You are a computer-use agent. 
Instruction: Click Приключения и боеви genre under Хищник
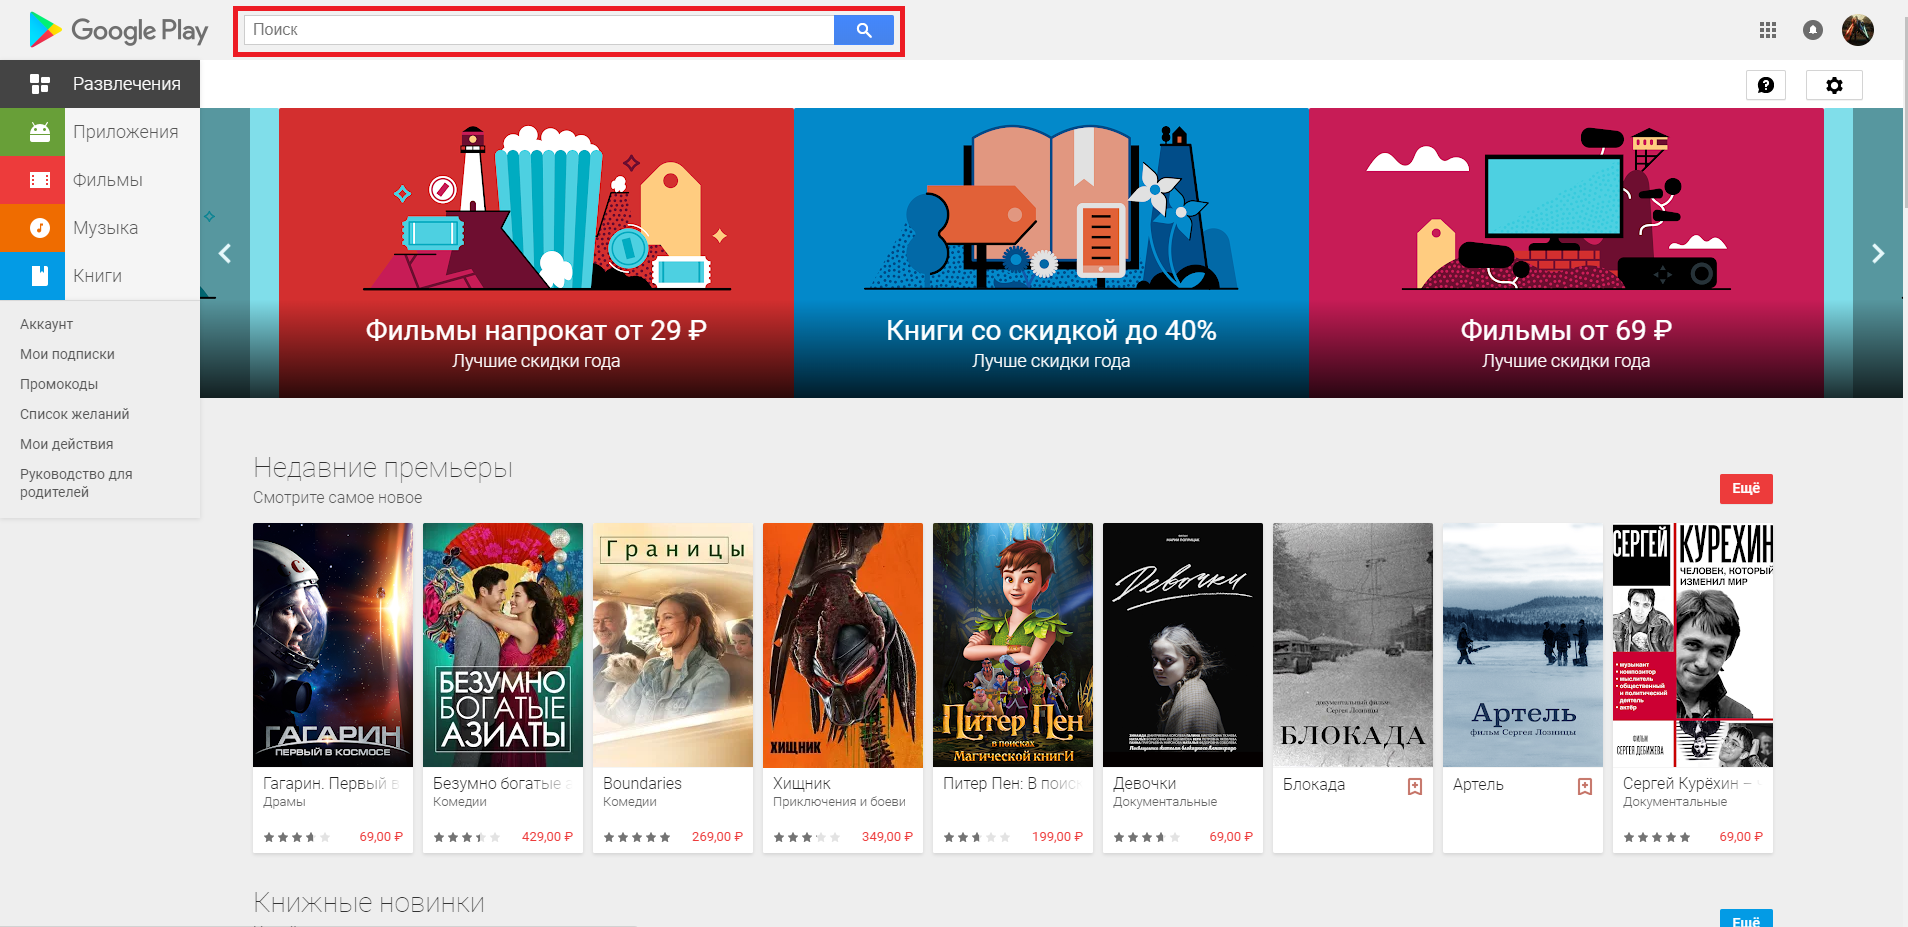click(x=839, y=802)
